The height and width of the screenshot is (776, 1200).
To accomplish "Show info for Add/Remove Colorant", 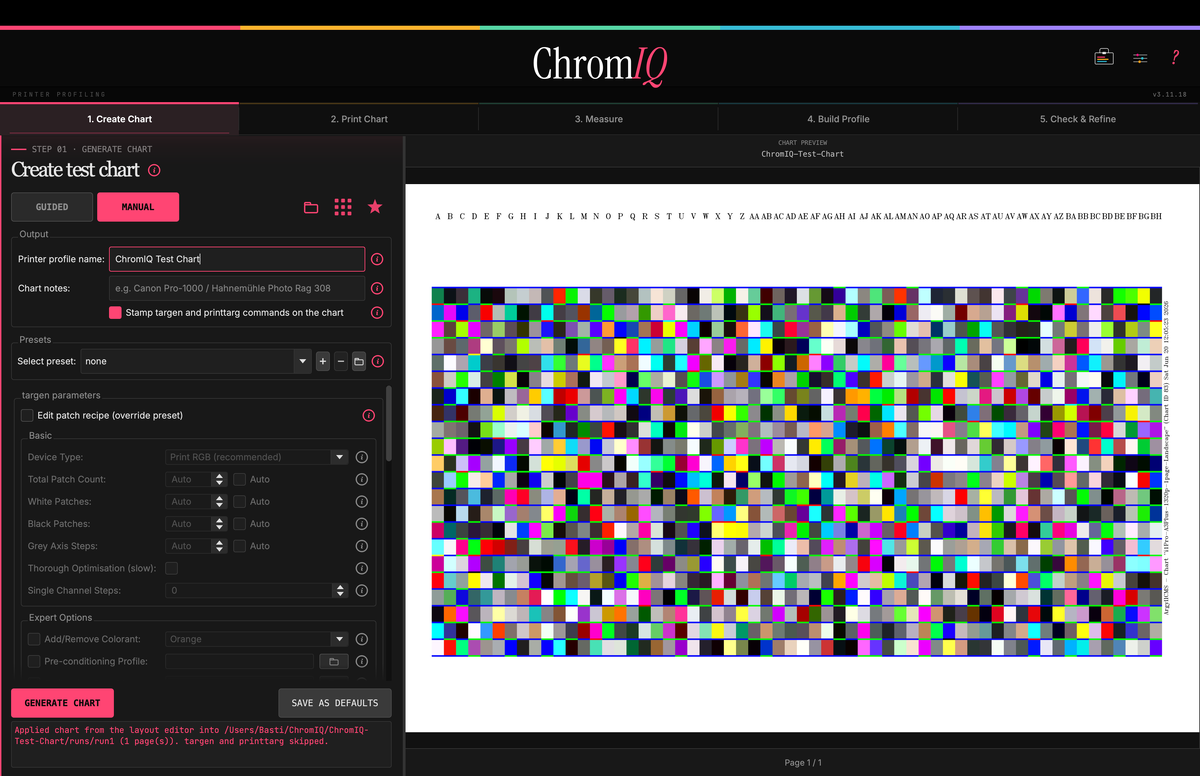I will (x=362, y=639).
